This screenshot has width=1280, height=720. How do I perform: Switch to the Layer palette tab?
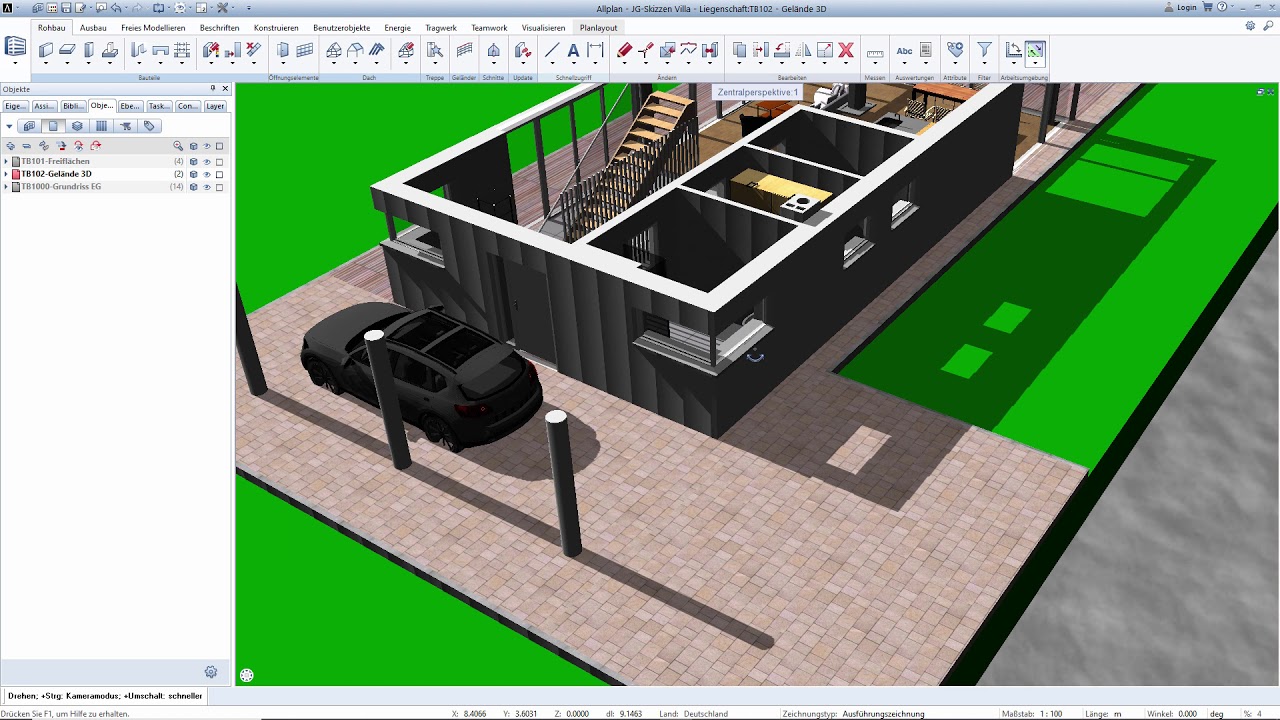pyautogui.click(x=215, y=106)
